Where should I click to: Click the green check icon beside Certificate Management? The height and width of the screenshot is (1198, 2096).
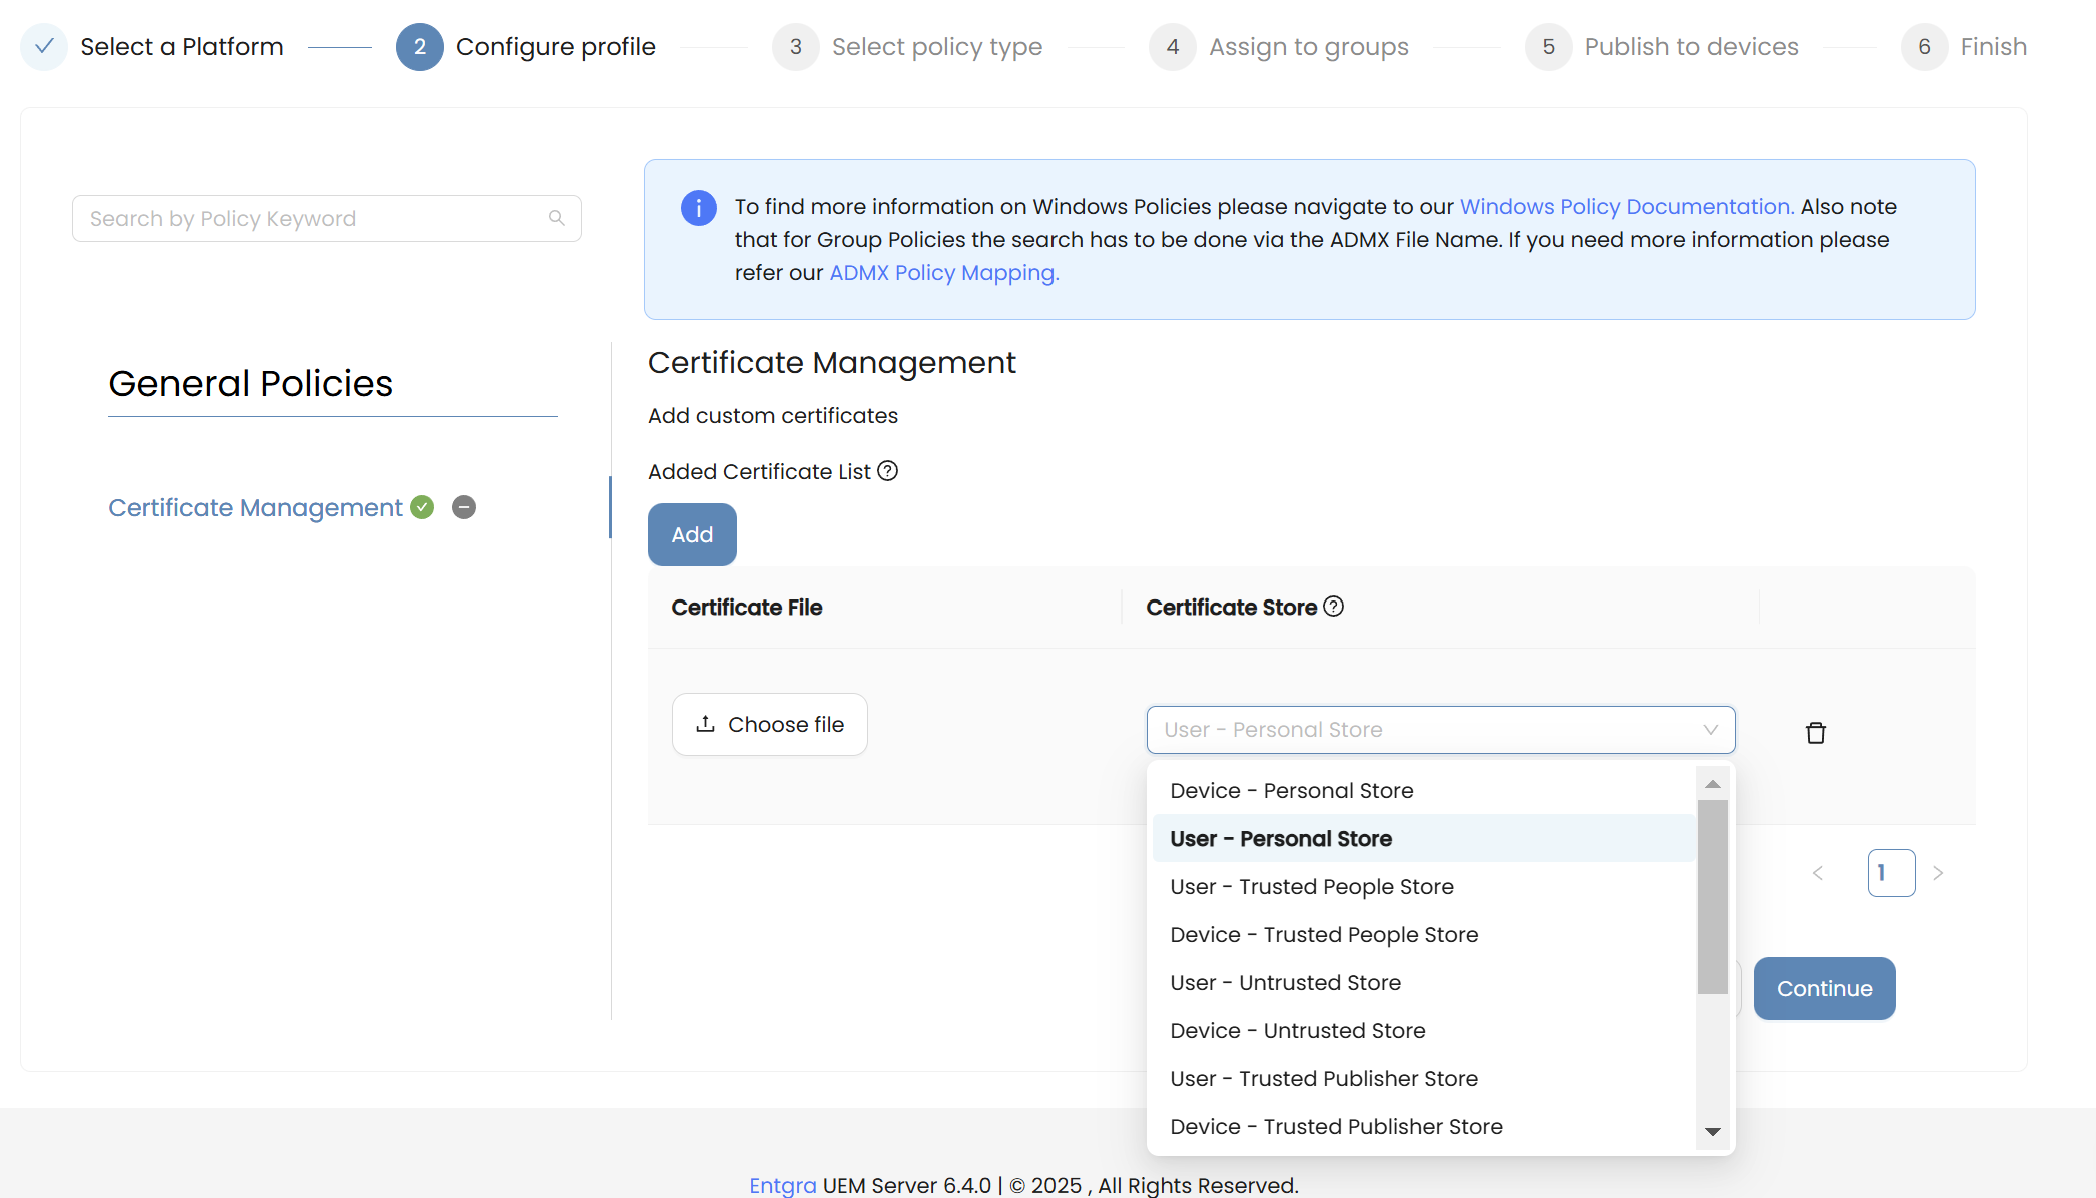pyautogui.click(x=423, y=507)
